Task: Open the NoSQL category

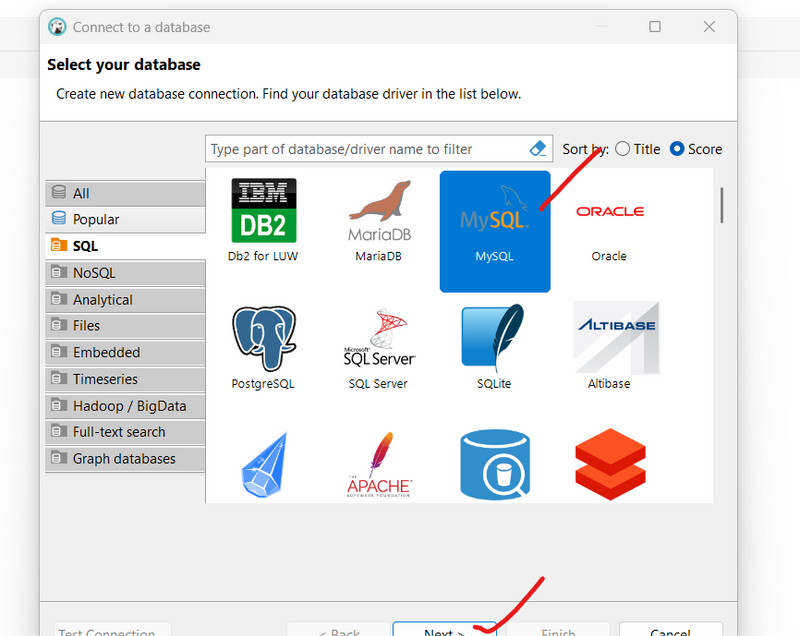Action: (125, 273)
